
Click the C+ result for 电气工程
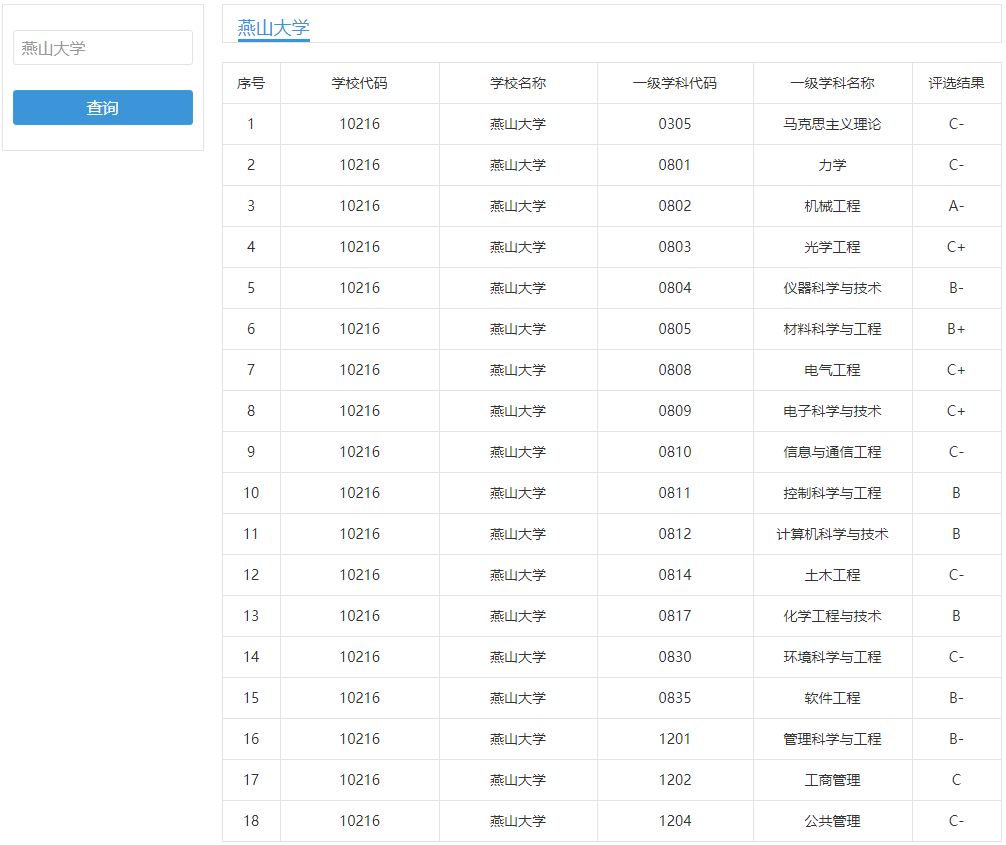click(x=956, y=370)
